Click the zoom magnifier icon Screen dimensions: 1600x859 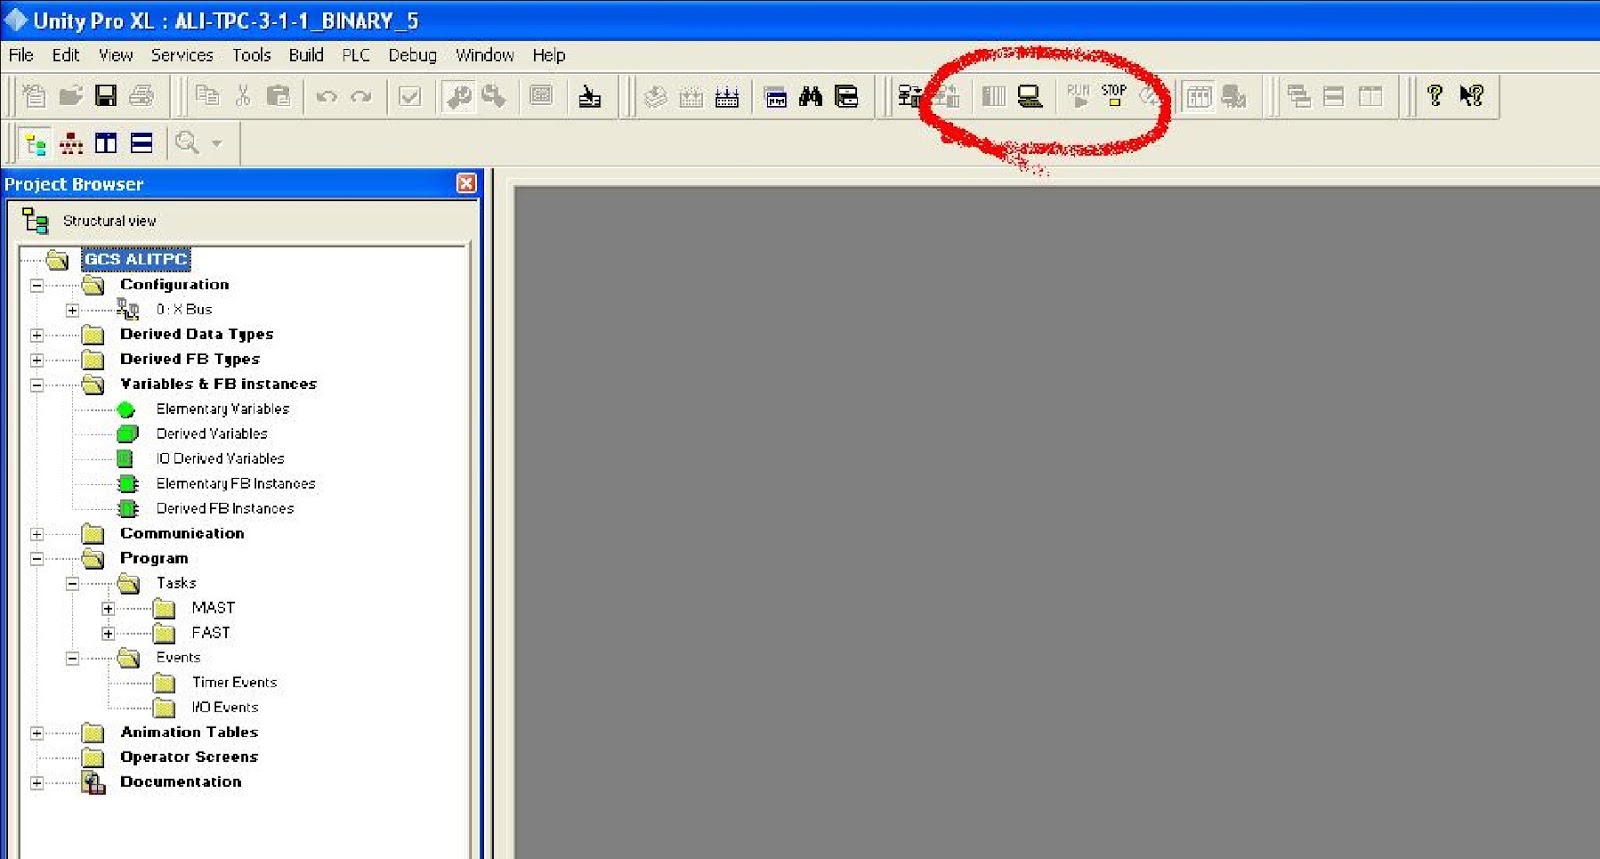[x=187, y=143]
